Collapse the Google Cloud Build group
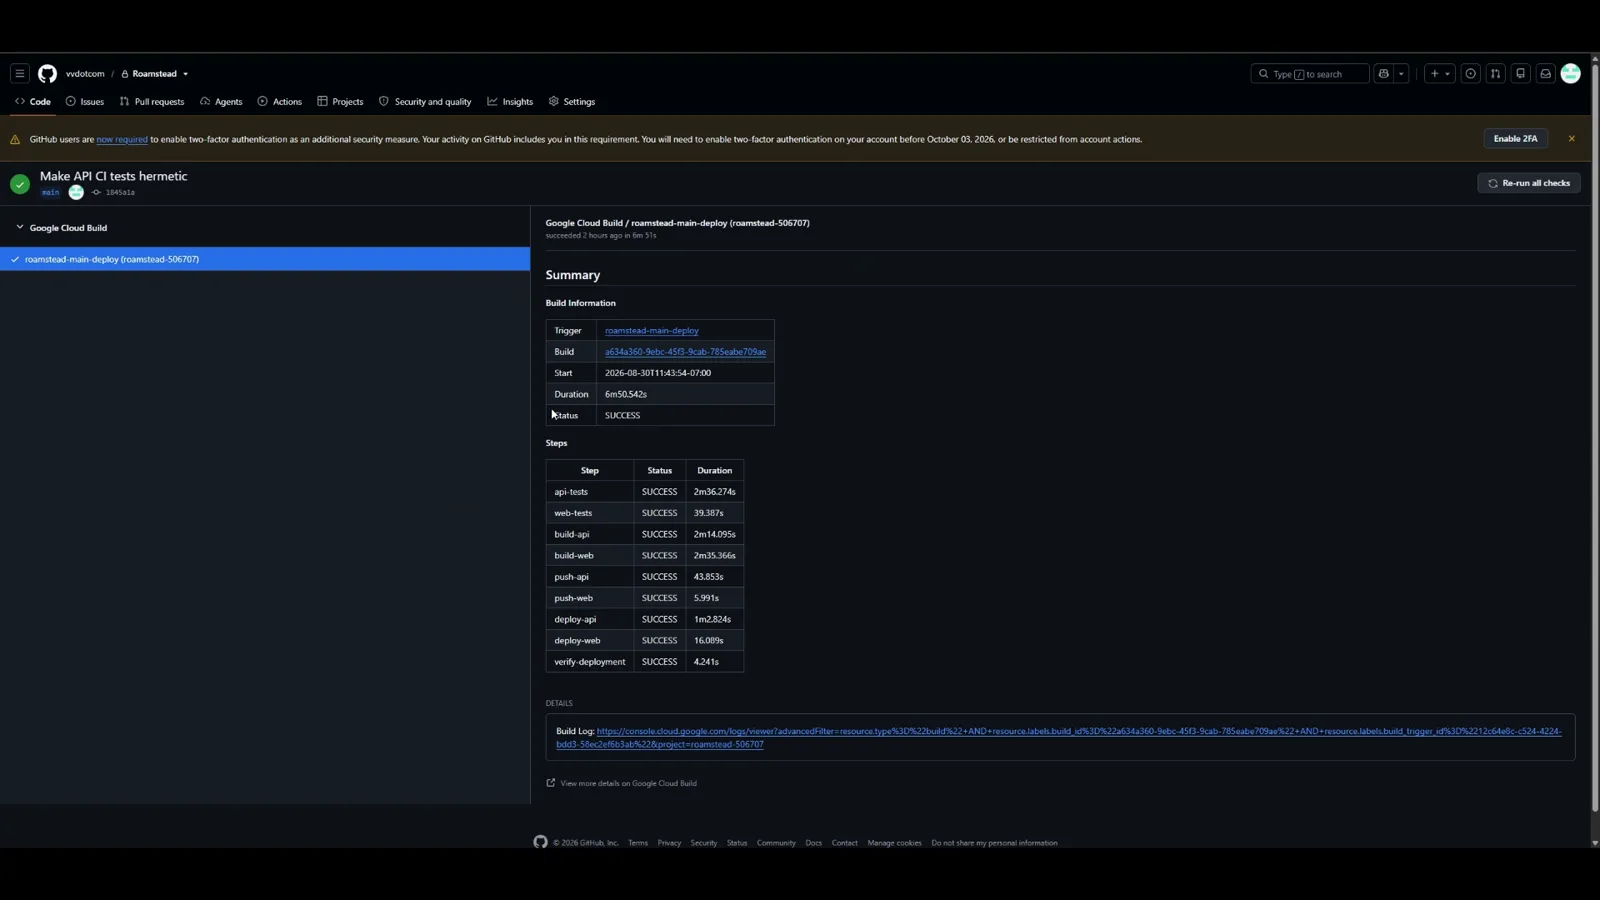Image resolution: width=1600 pixels, height=900 pixels. coord(19,228)
